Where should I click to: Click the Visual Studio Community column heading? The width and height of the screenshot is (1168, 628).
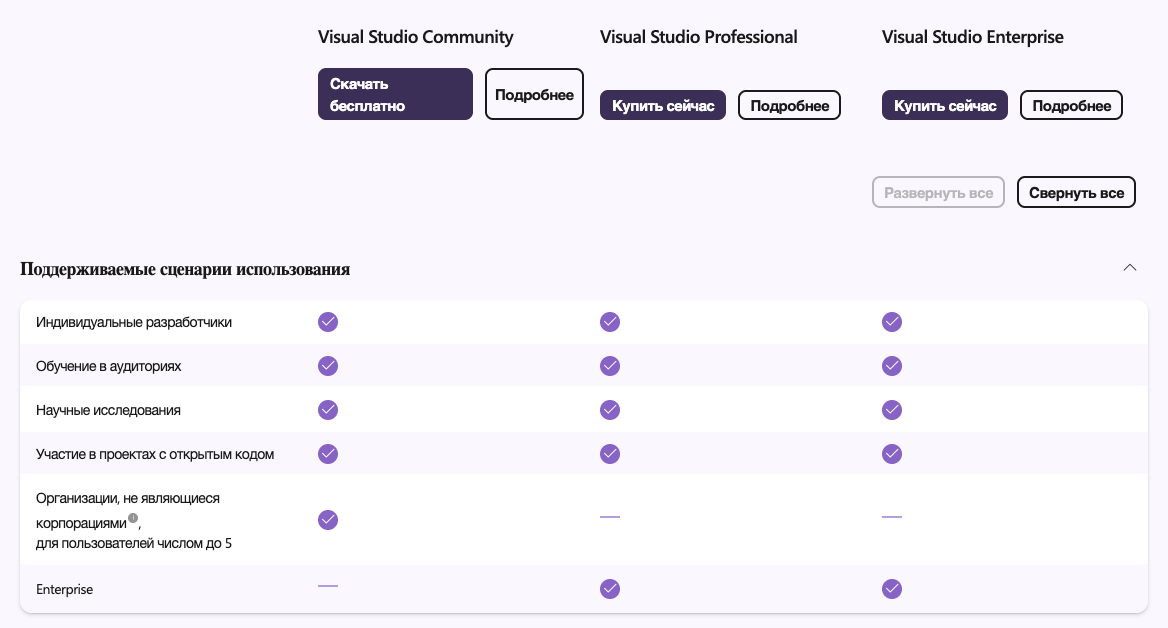[x=416, y=37]
